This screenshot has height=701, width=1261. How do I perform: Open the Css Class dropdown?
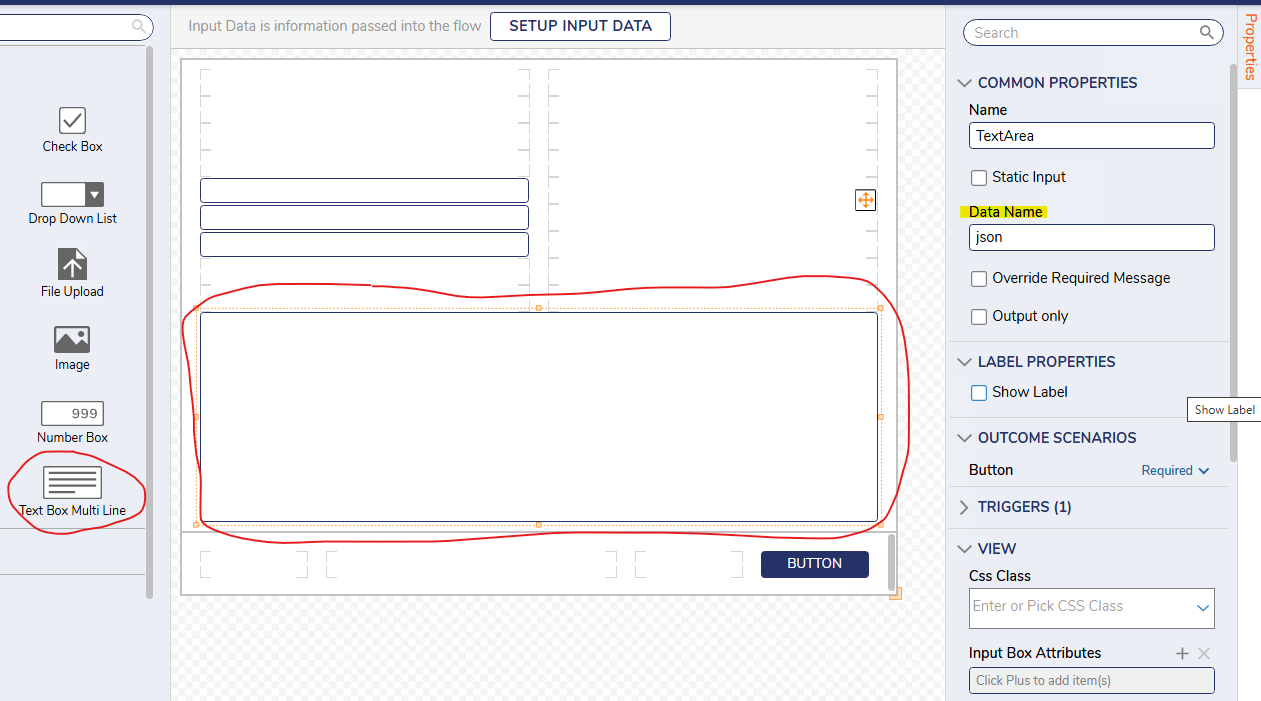1202,608
